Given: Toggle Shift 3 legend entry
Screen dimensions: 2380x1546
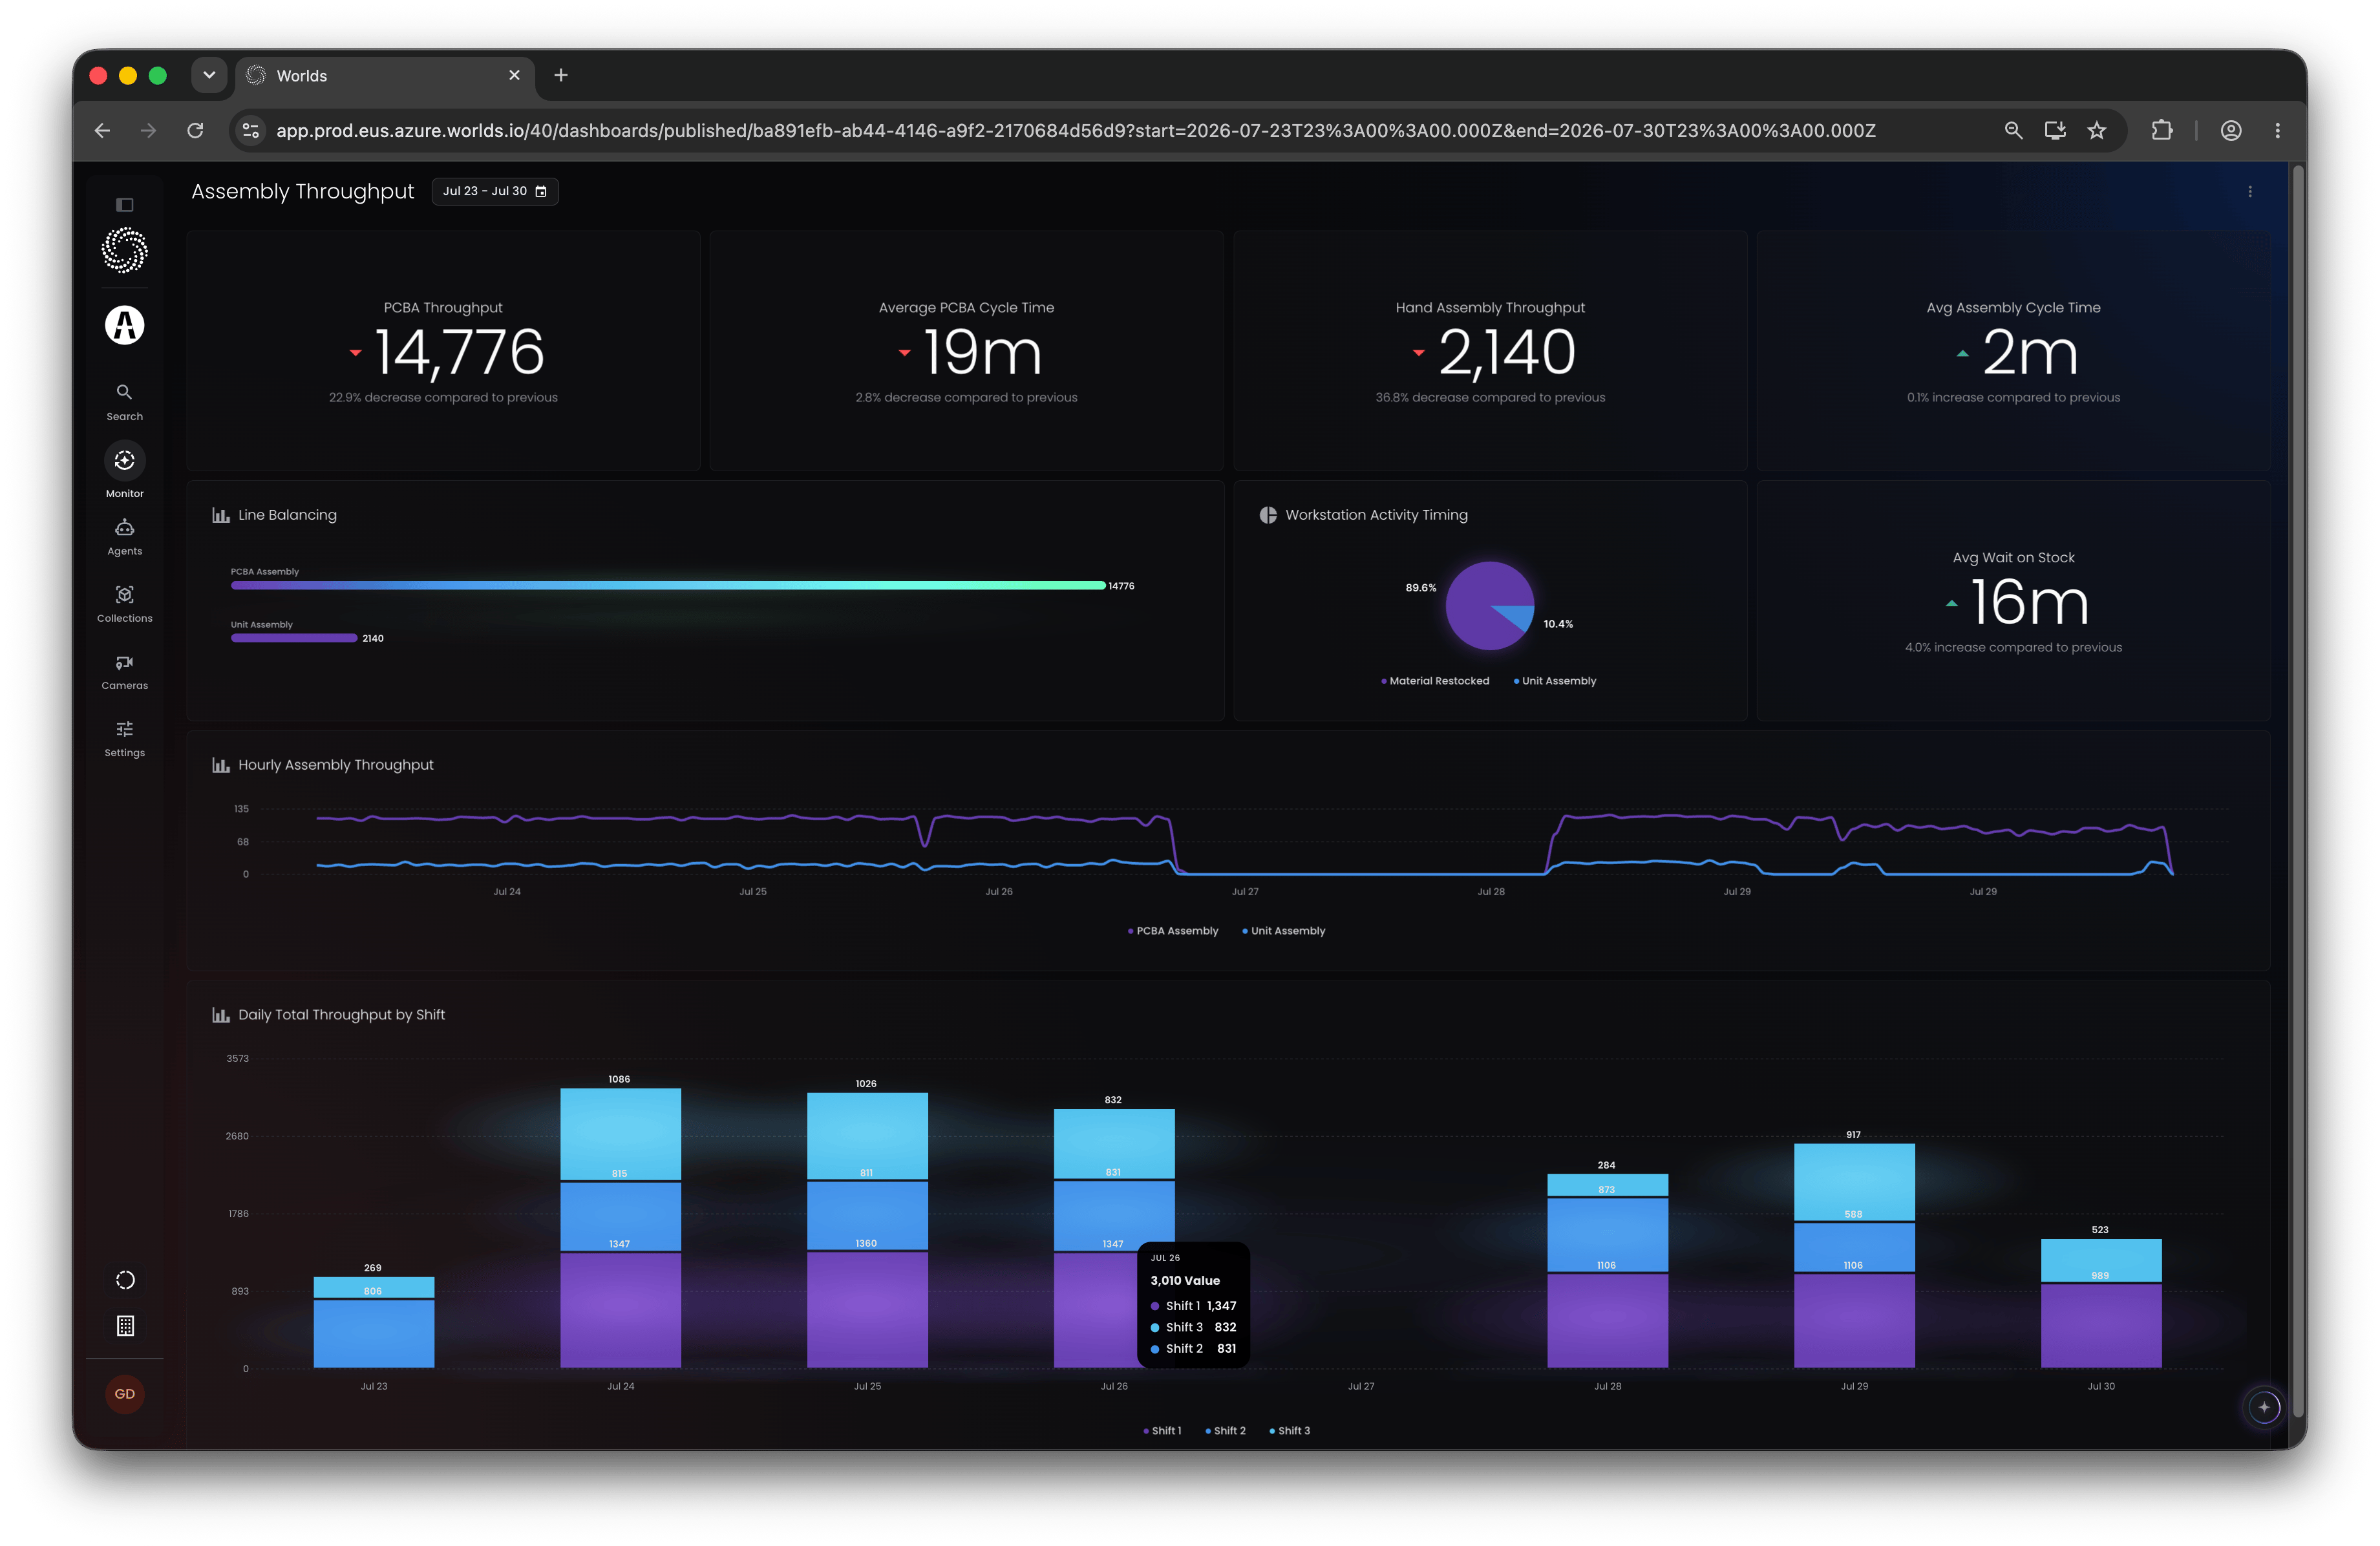Looking at the screenshot, I should [x=1290, y=1431].
